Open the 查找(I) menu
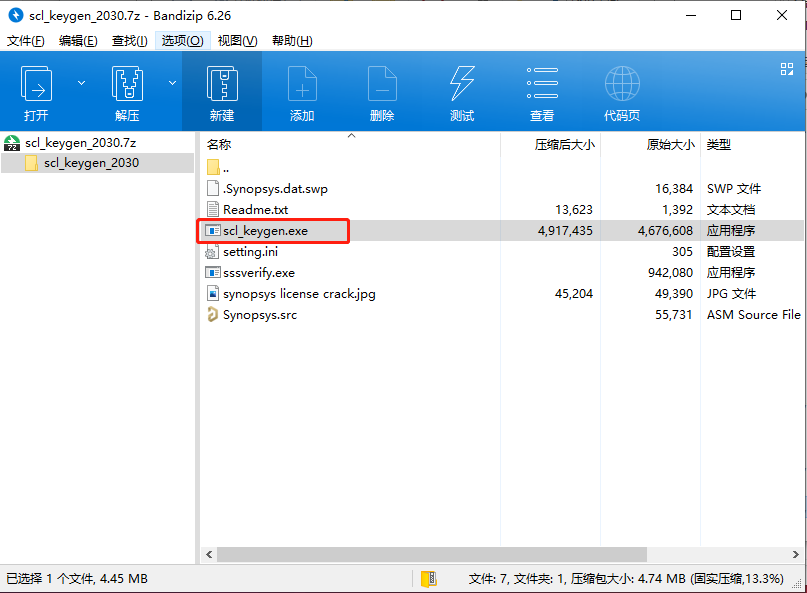This screenshot has height=593, width=807. click(x=130, y=41)
